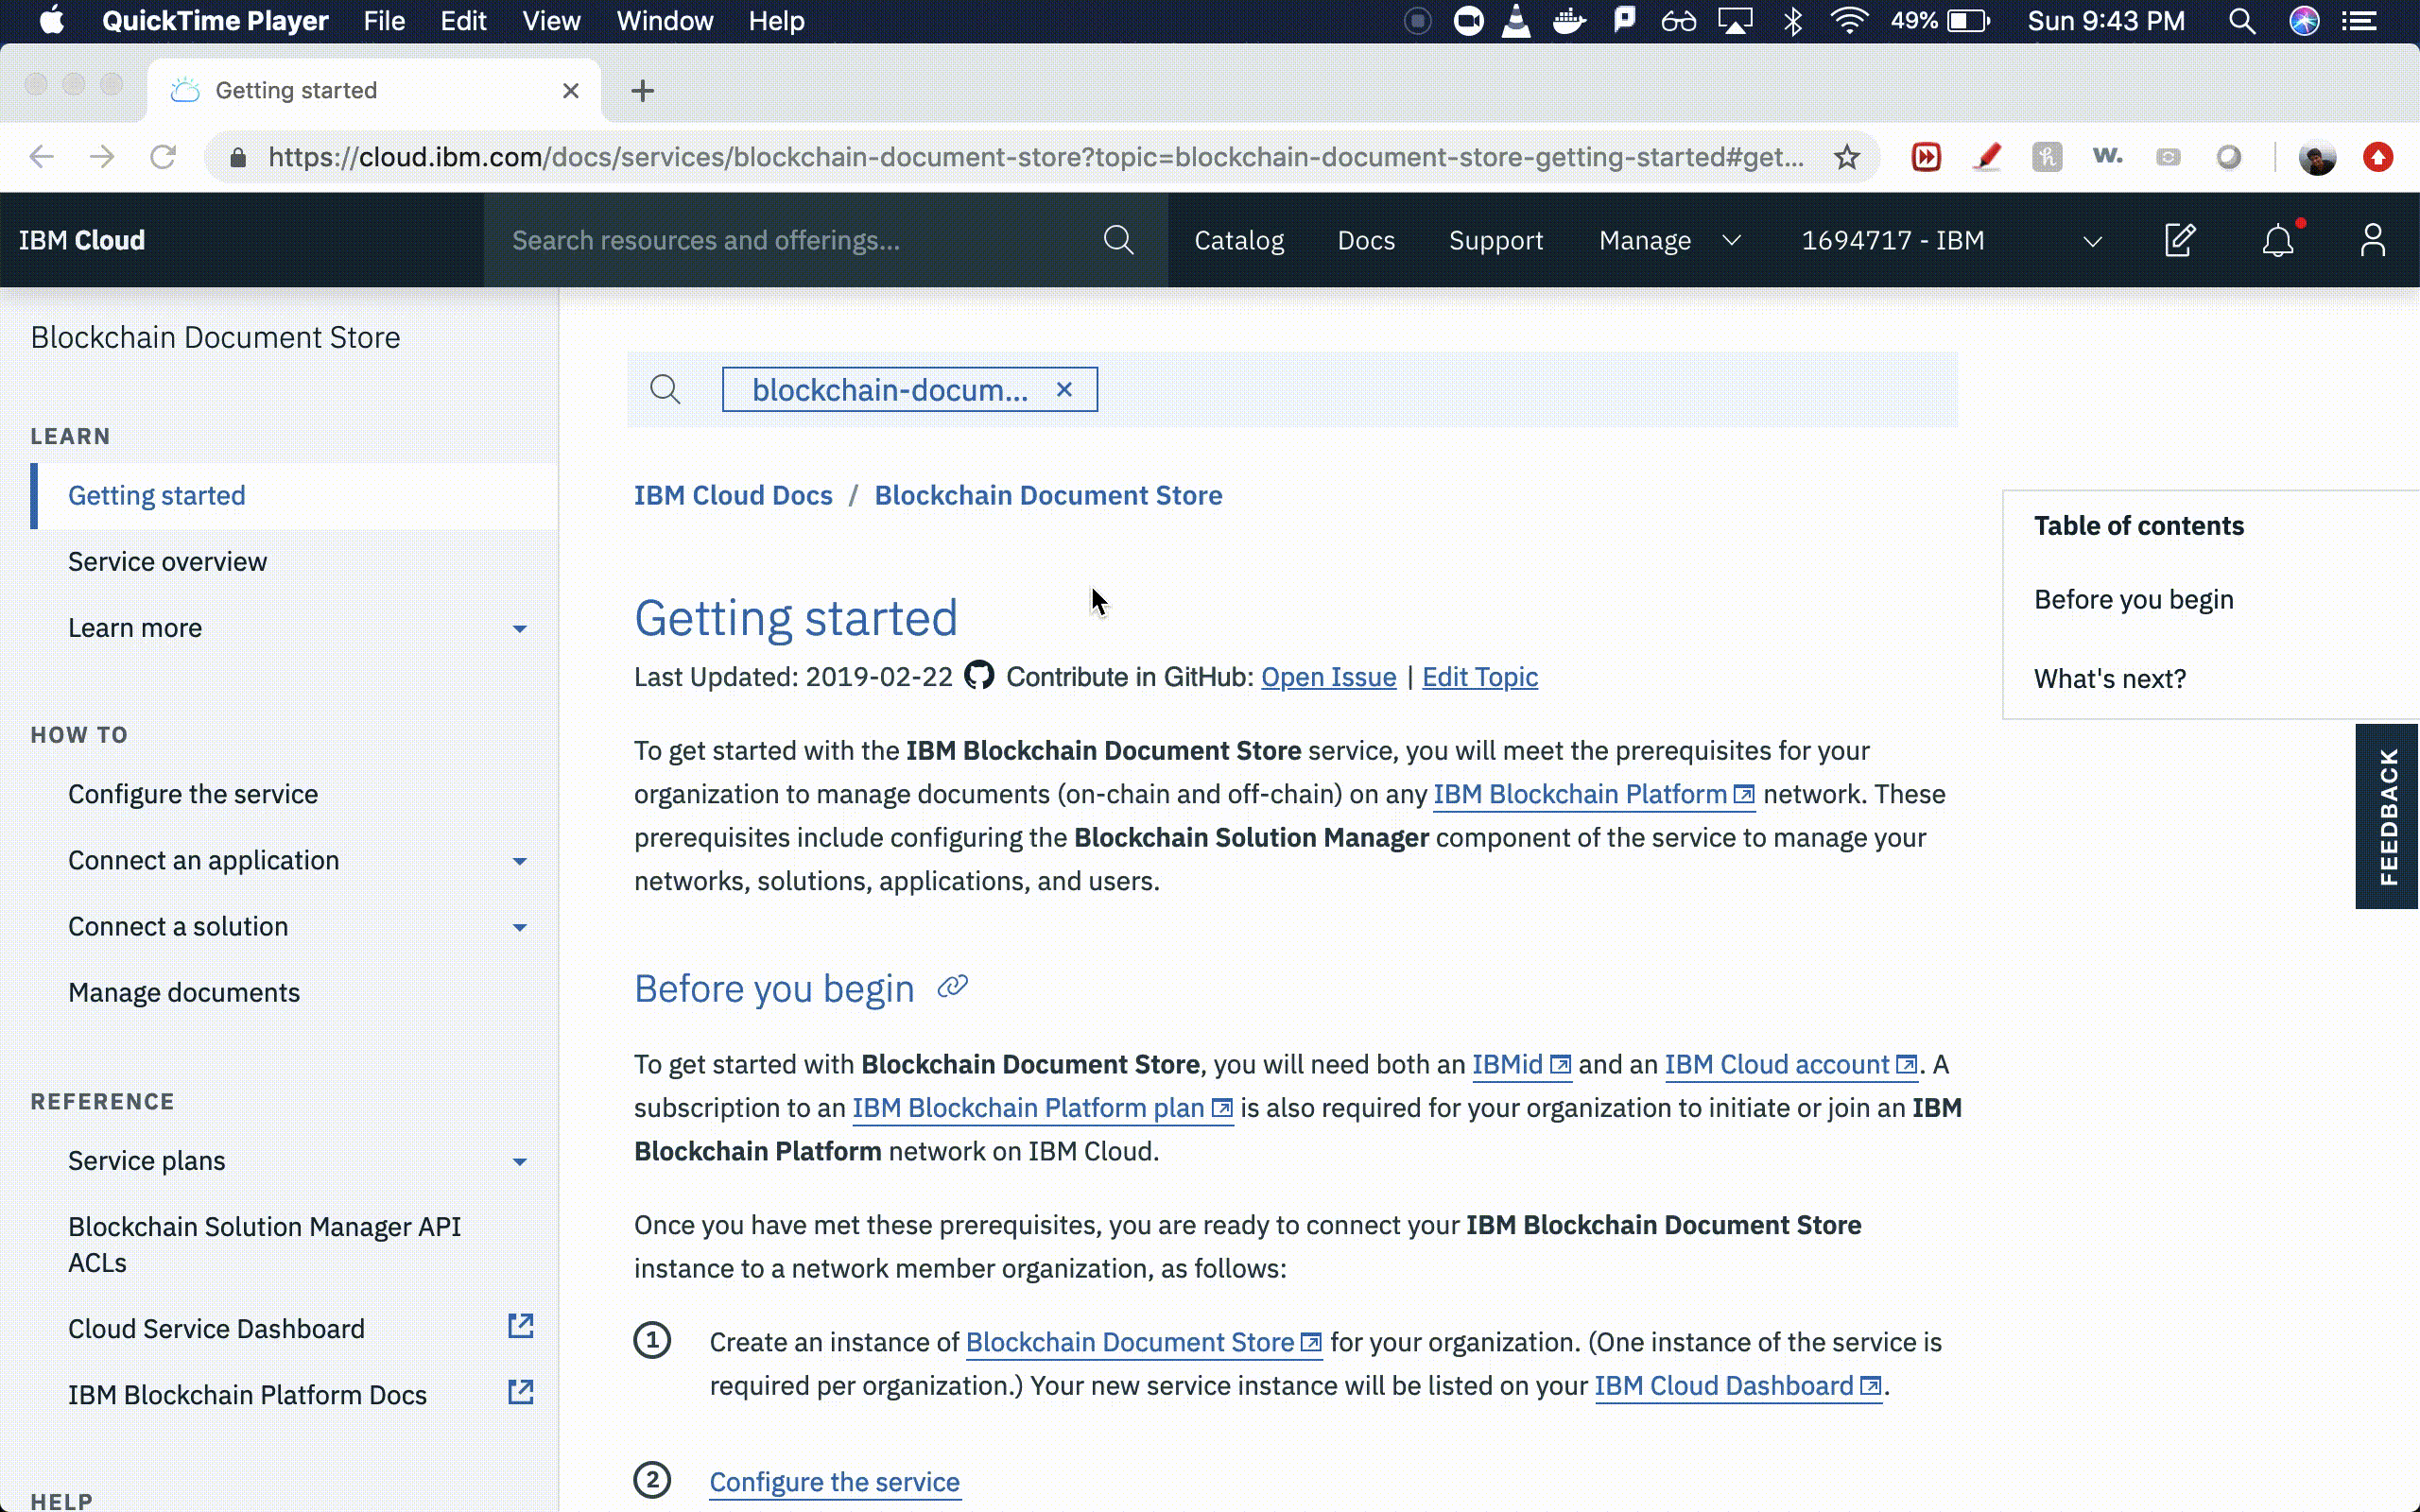The image size is (2420, 1512).
Task: Expand Connect a solution section
Action: tap(519, 927)
